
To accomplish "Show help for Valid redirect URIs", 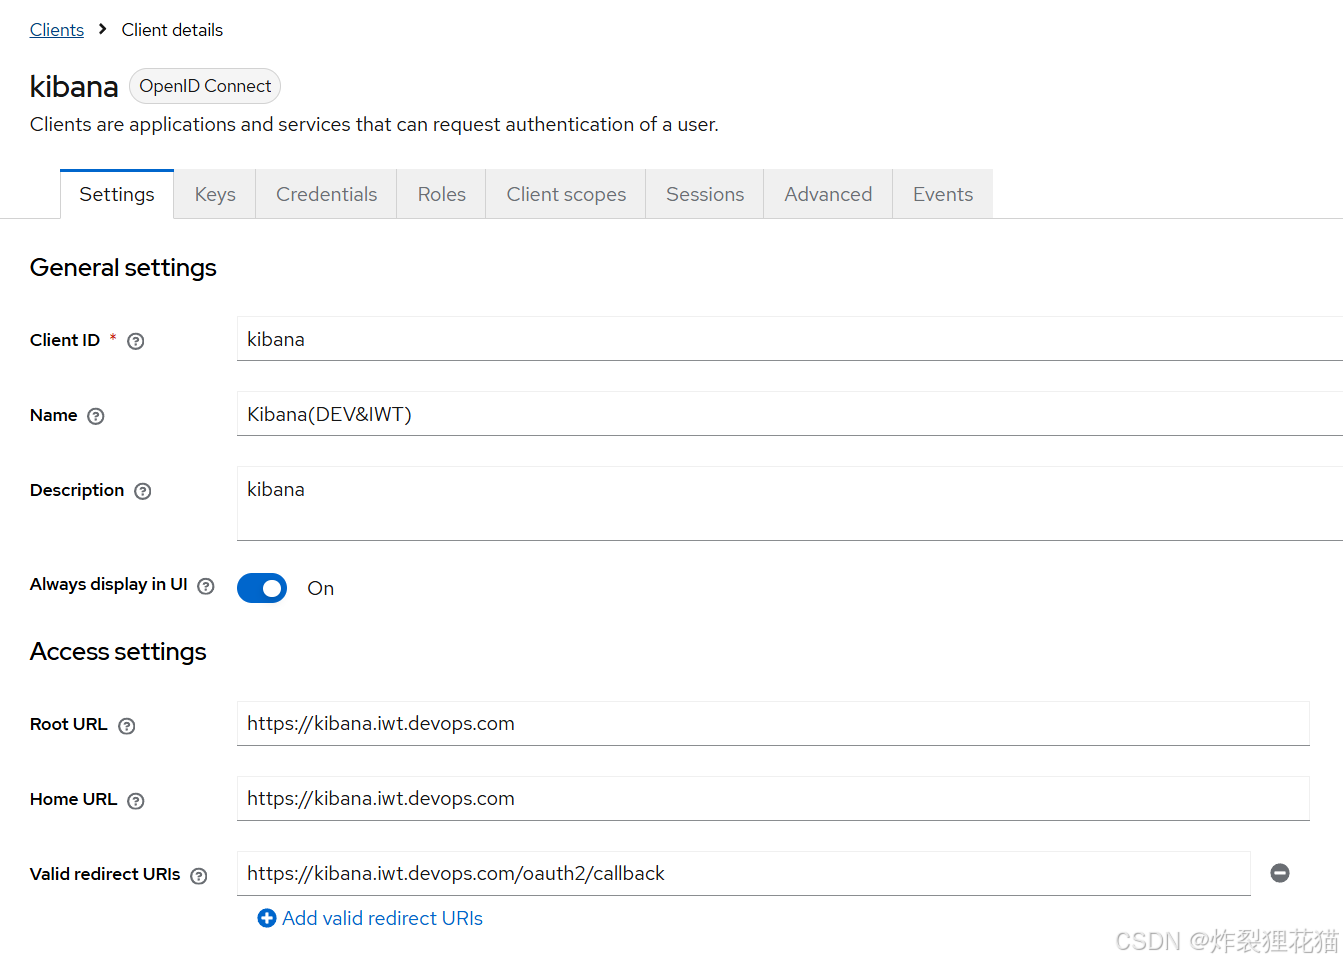I will click(x=199, y=876).
